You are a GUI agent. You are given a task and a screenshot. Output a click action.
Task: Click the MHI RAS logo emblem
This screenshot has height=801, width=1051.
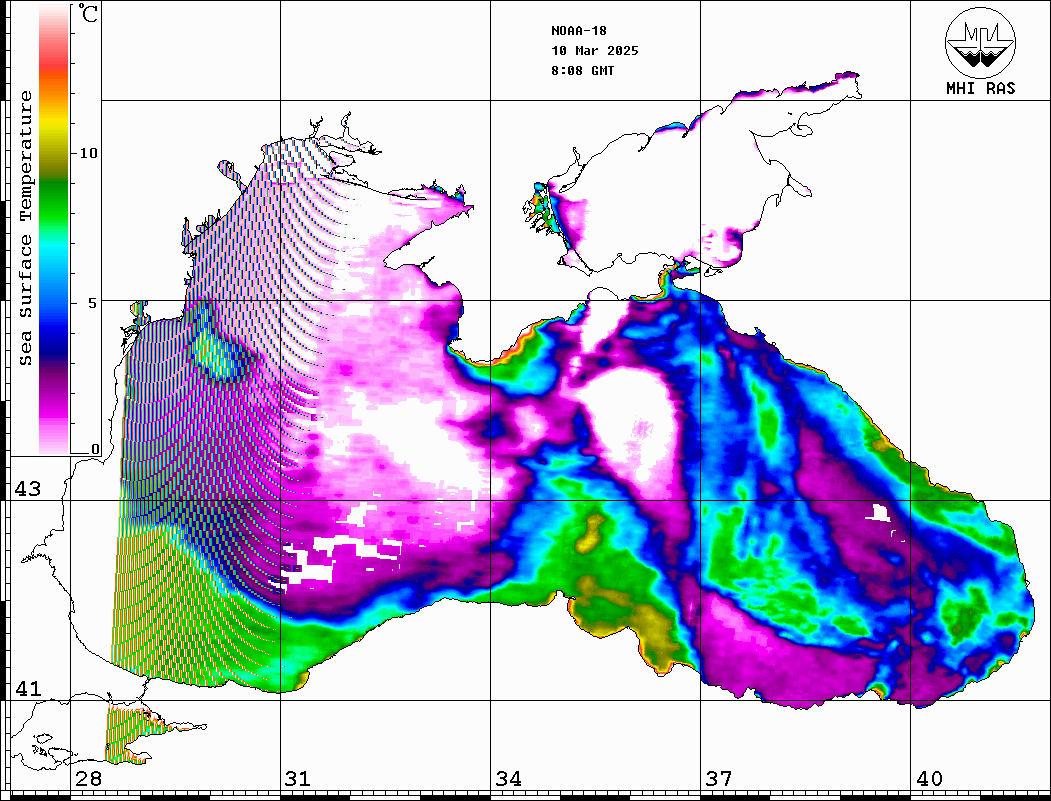pyautogui.click(x=980, y=42)
